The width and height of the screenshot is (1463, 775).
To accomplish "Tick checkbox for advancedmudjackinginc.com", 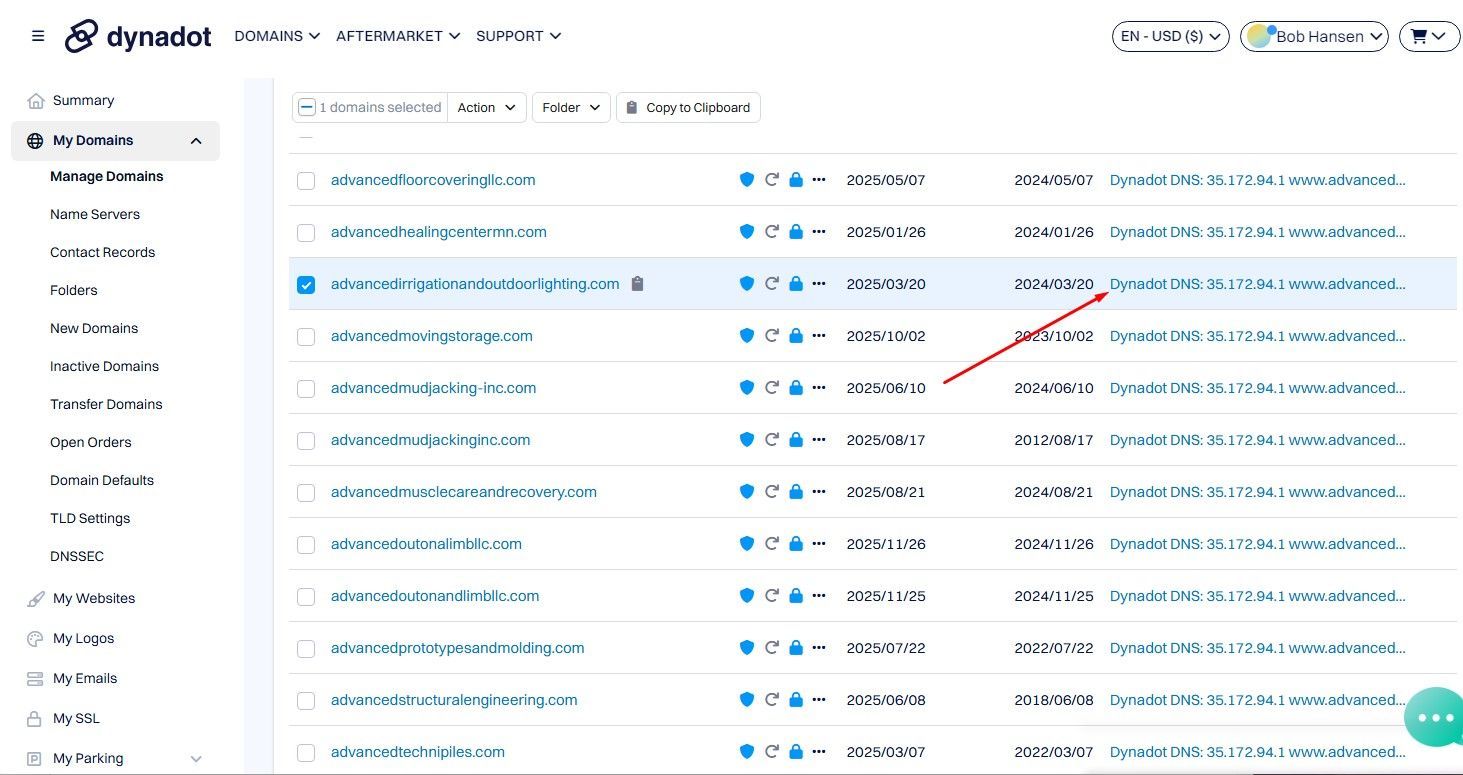I will pos(306,441).
